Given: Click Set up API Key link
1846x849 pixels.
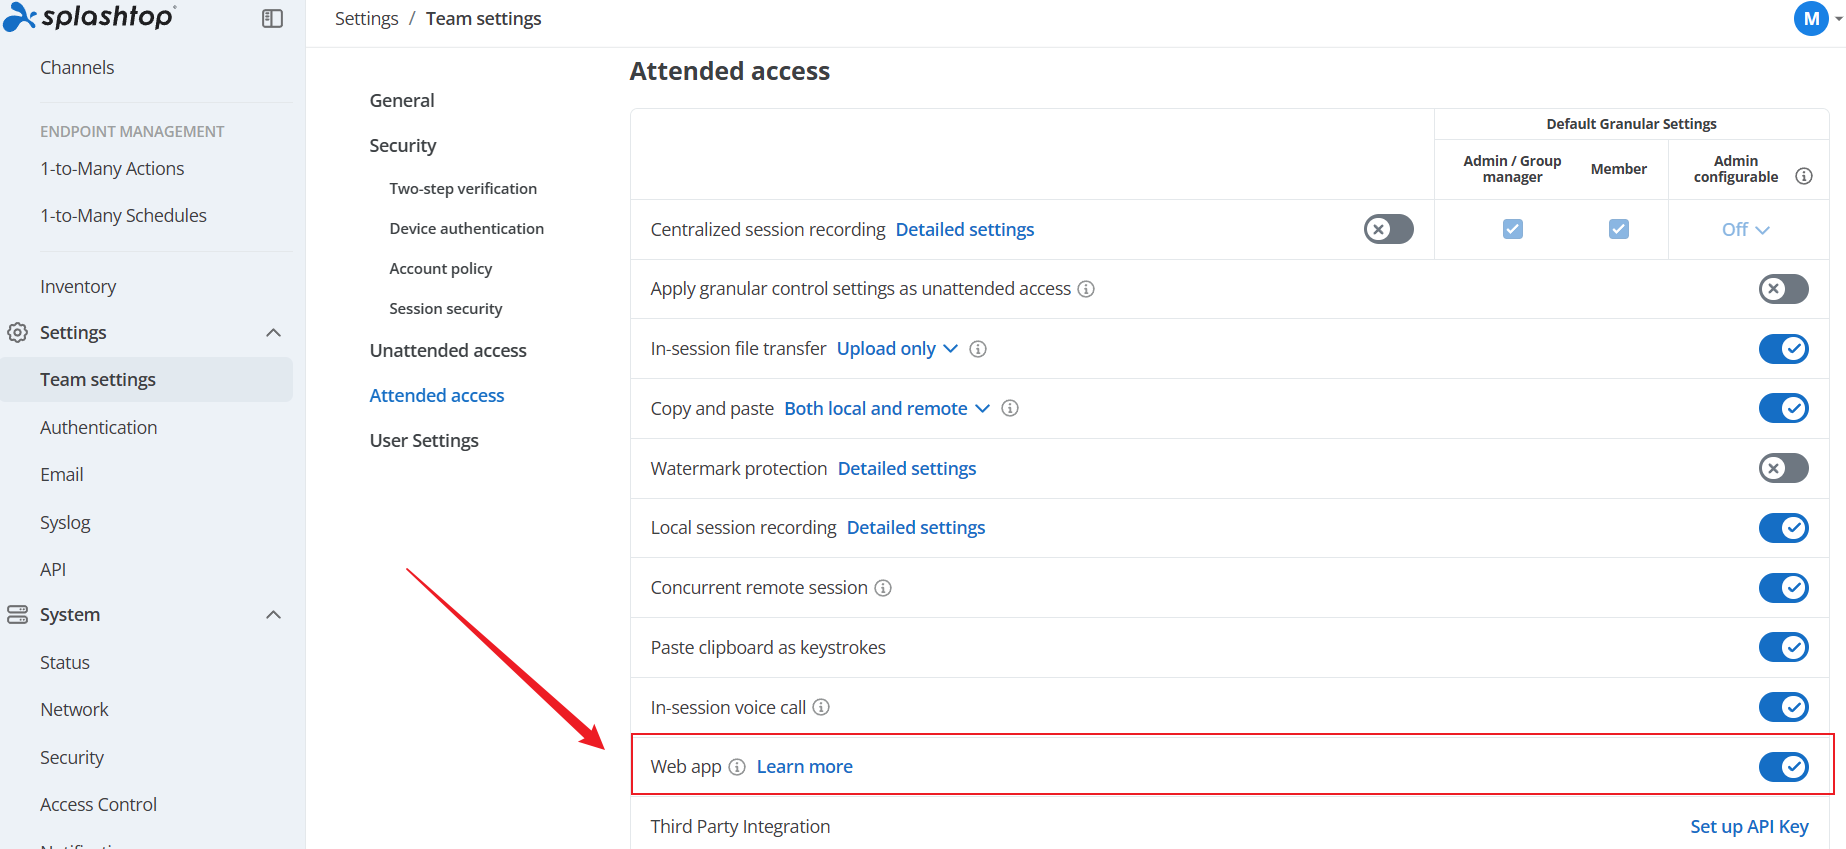Looking at the screenshot, I should pyautogui.click(x=1749, y=827).
